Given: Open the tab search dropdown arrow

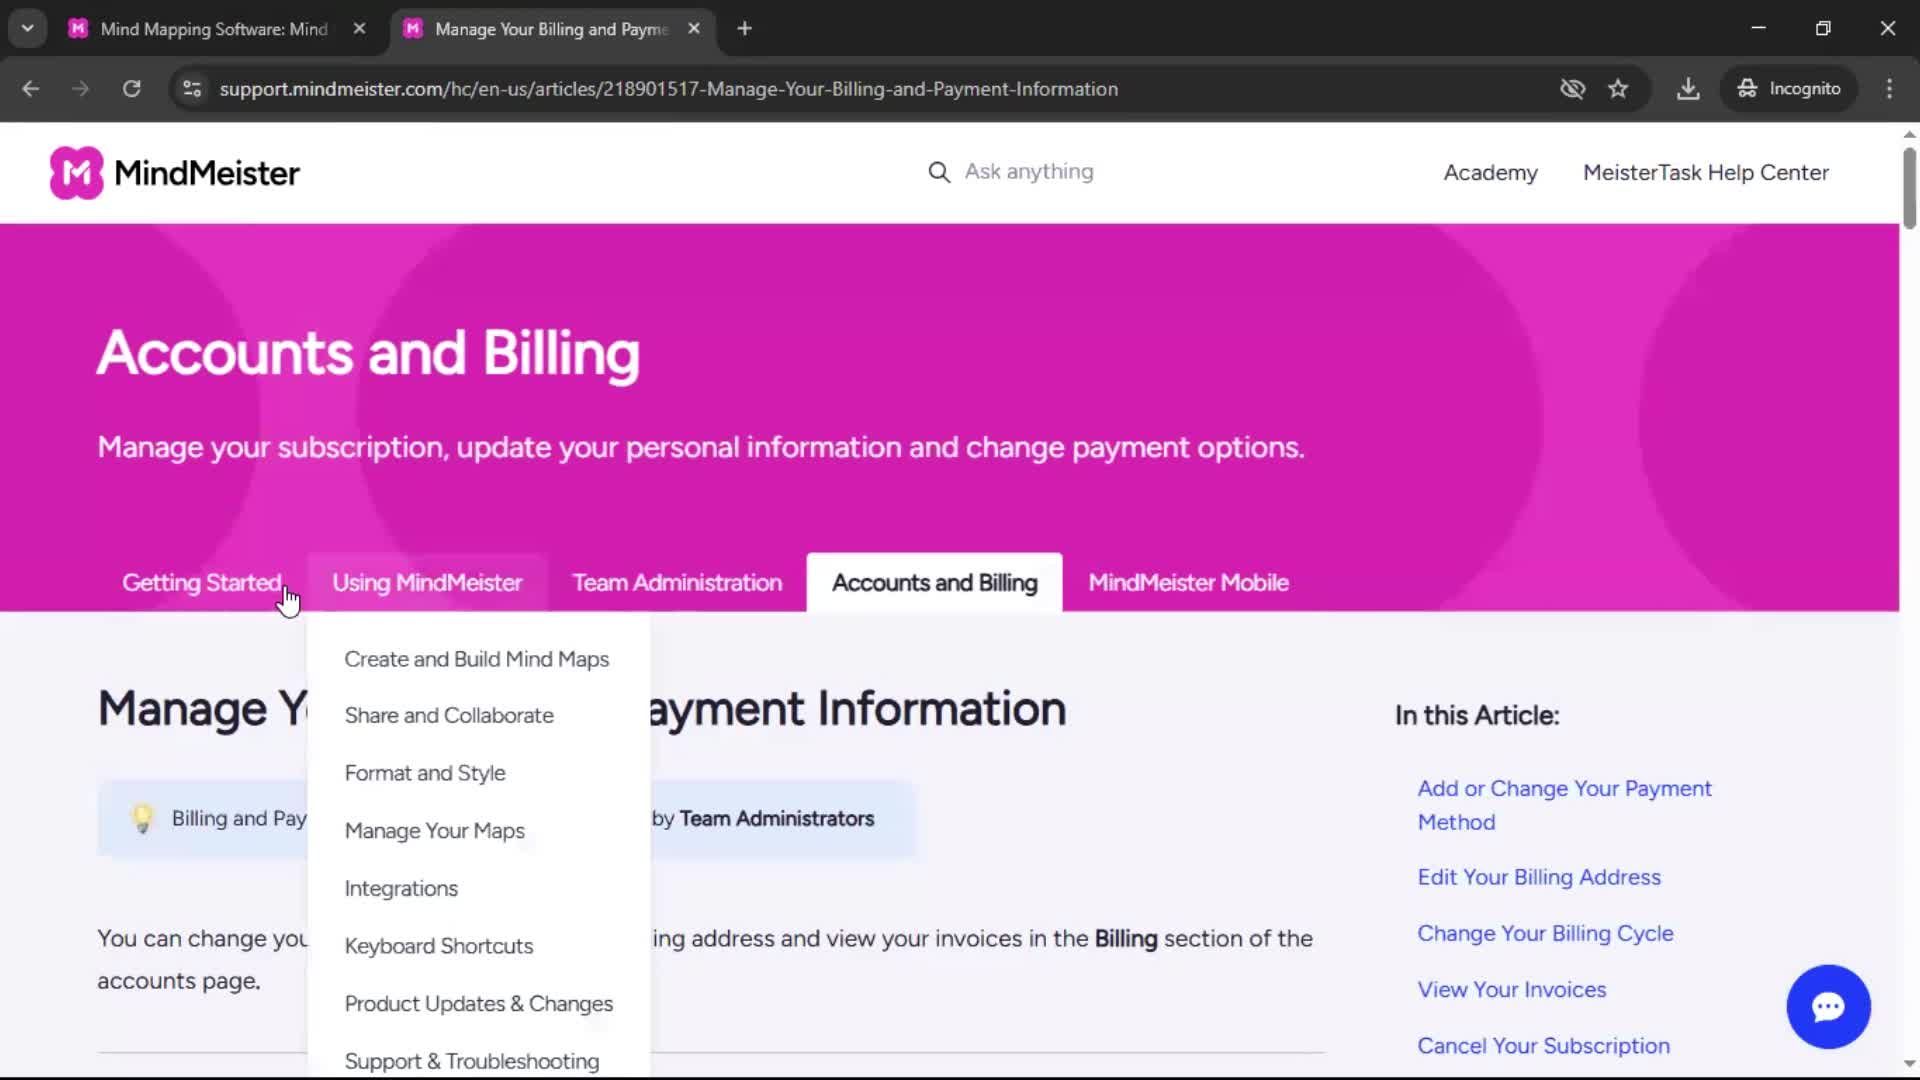Looking at the screenshot, I should point(28,29).
